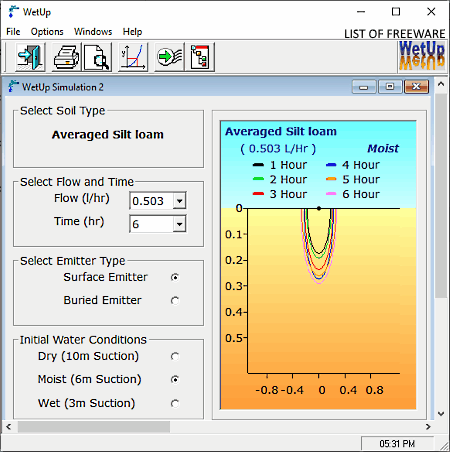Image resolution: width=450 pixels, height=452 pixels.
Task: Click the tree diagram toolbar icon
Action: pos(200,57)
